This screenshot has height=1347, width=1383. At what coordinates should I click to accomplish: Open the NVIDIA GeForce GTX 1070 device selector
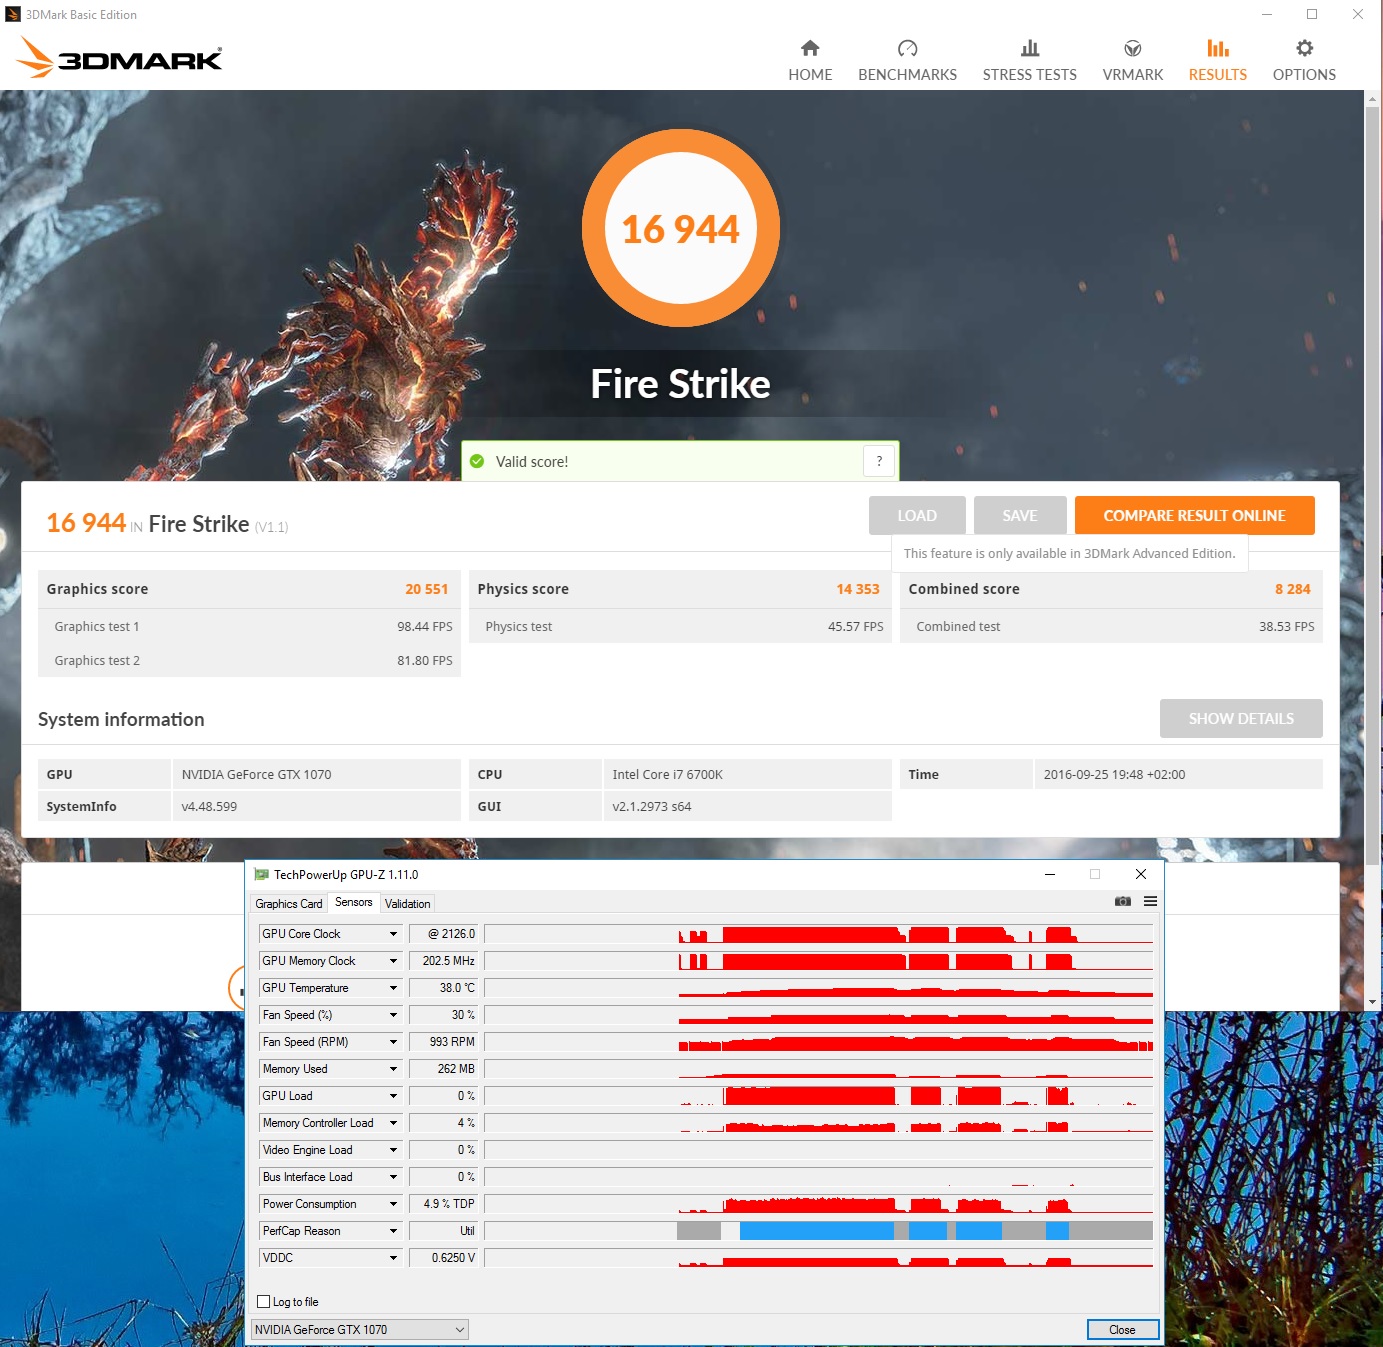coord(360,1329)
